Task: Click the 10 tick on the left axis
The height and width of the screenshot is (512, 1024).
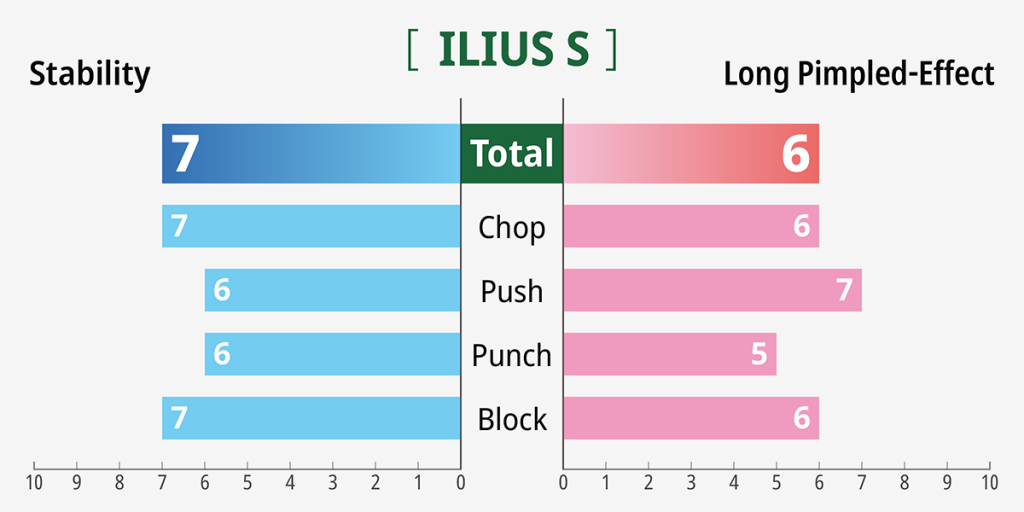Action: coord(34,482)
